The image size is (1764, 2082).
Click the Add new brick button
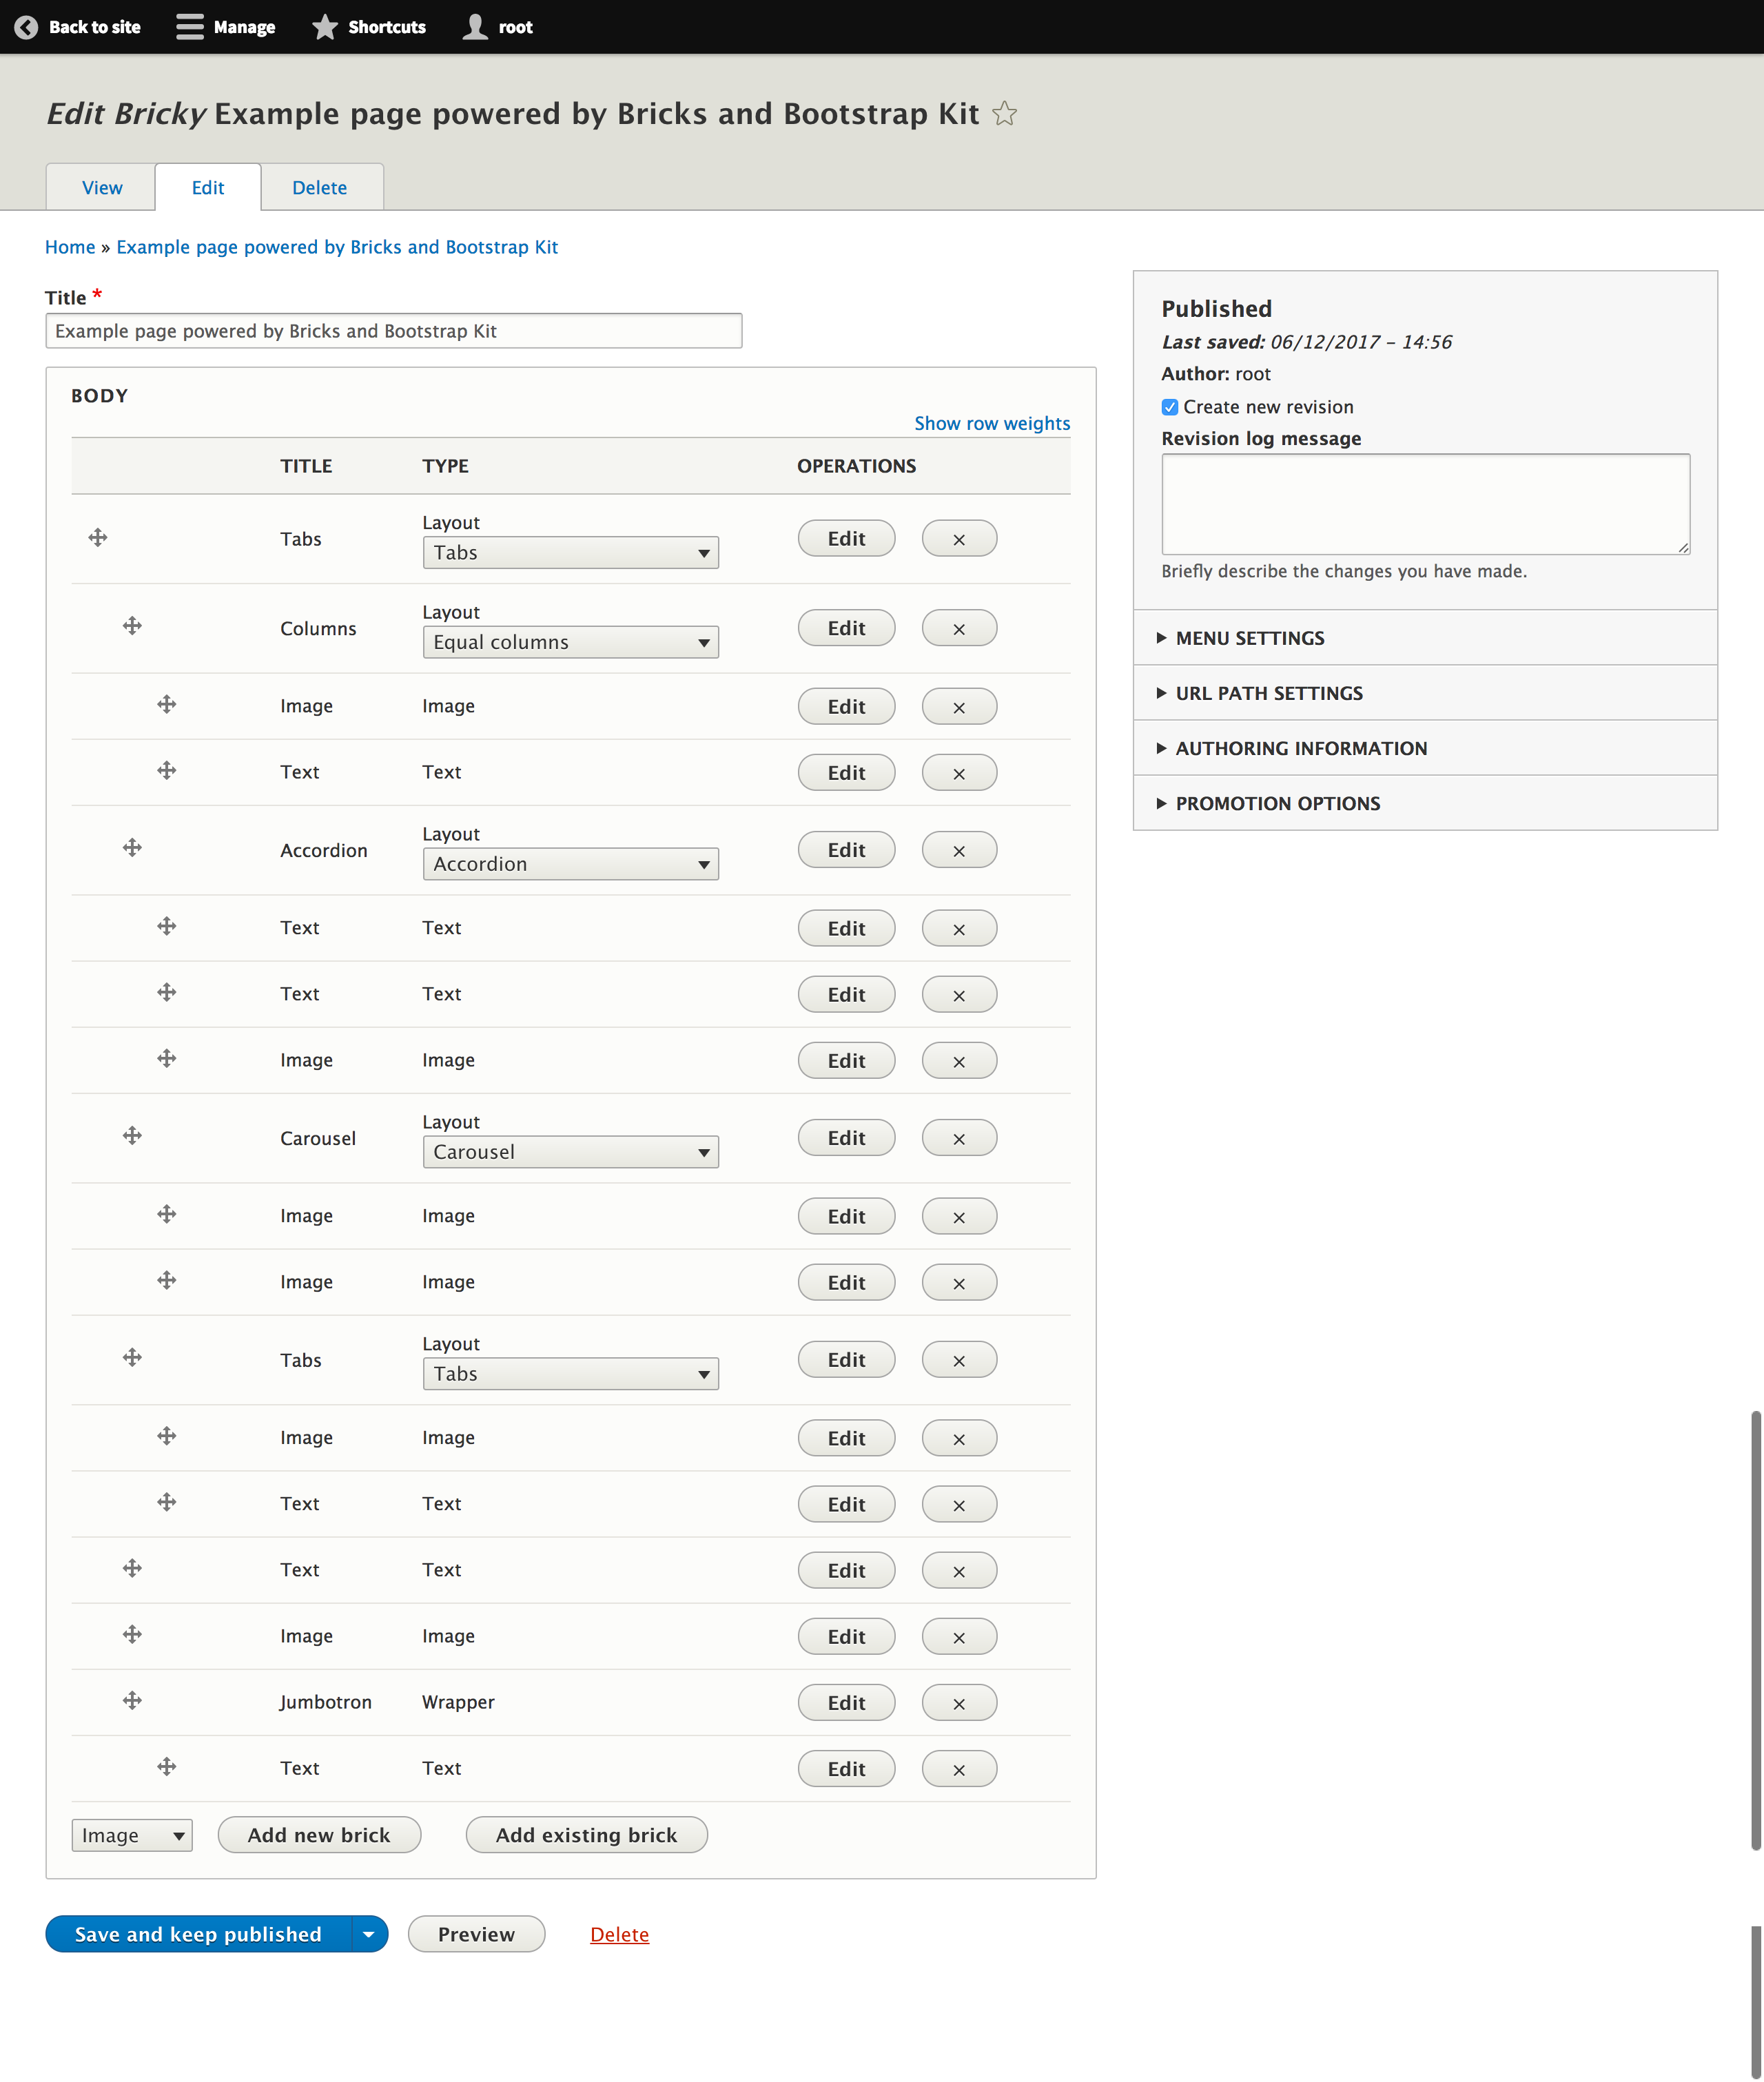(319, 1835)
